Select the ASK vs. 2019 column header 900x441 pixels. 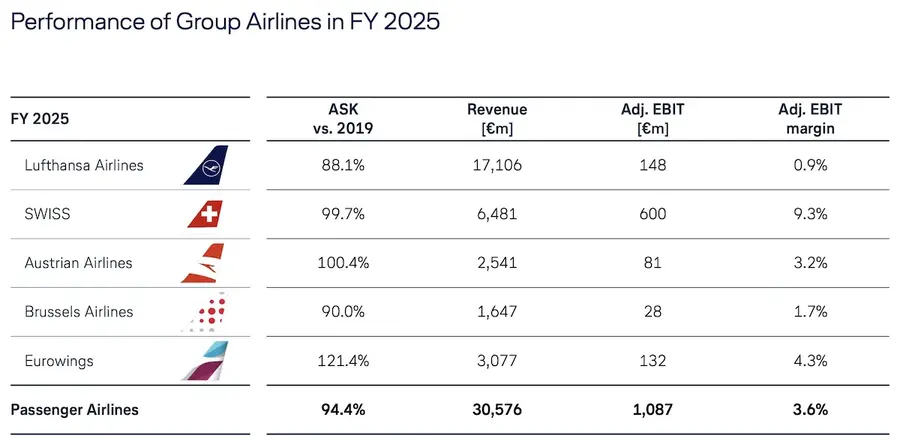pos(343,119)
